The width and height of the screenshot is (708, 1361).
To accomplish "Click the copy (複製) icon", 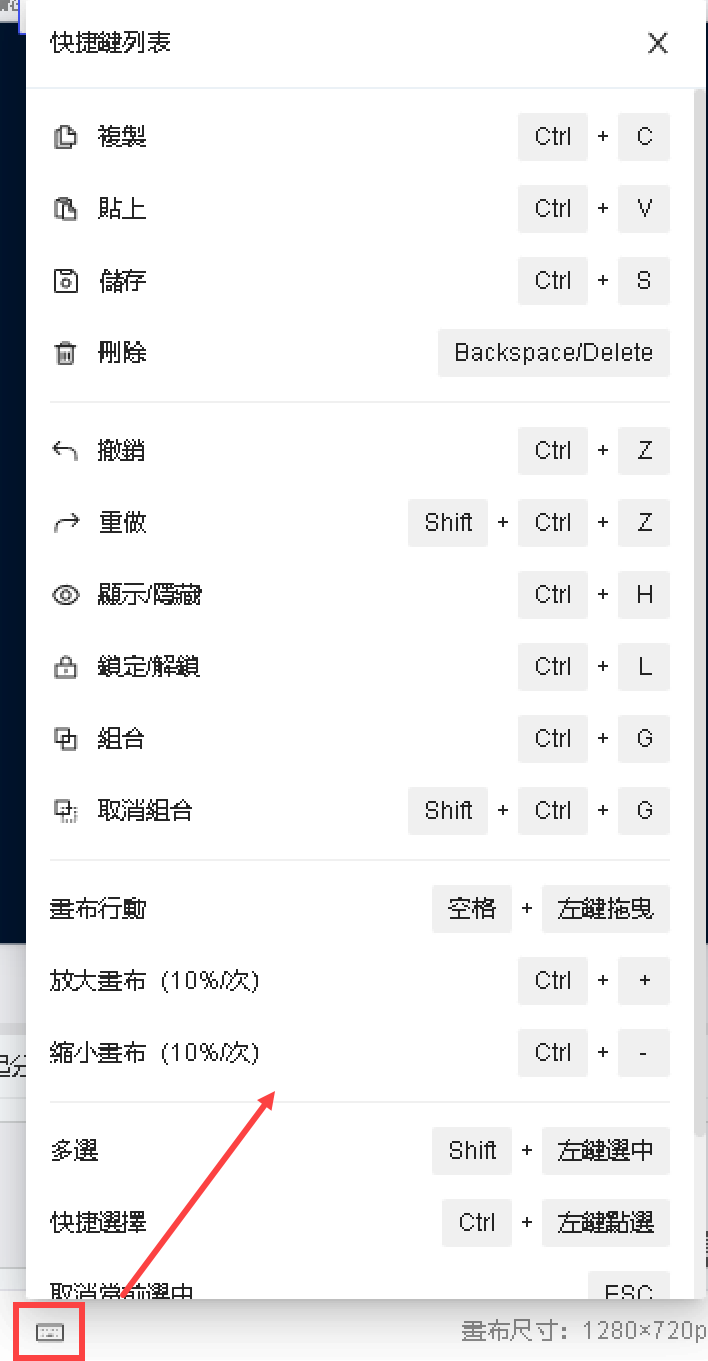I will coord(65,137).
